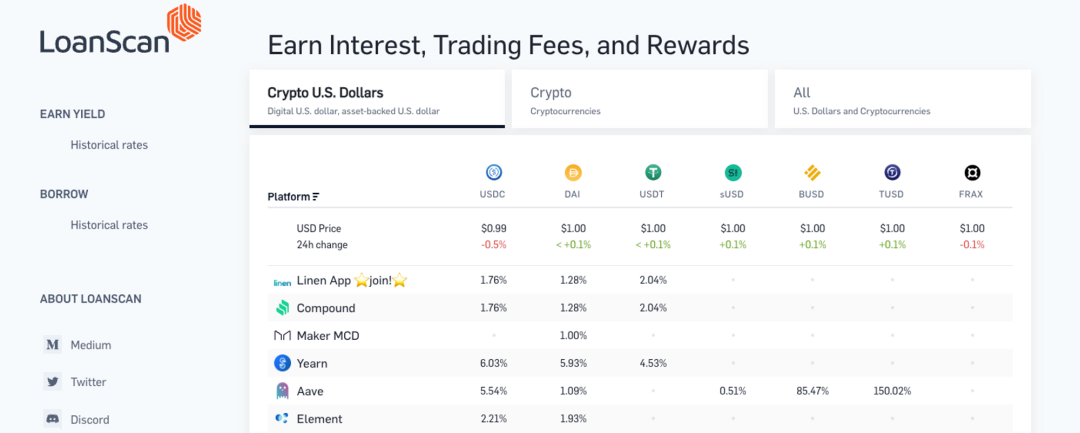Sort by the Platform column header
1080x433 pixels.
tap(294, 197)
